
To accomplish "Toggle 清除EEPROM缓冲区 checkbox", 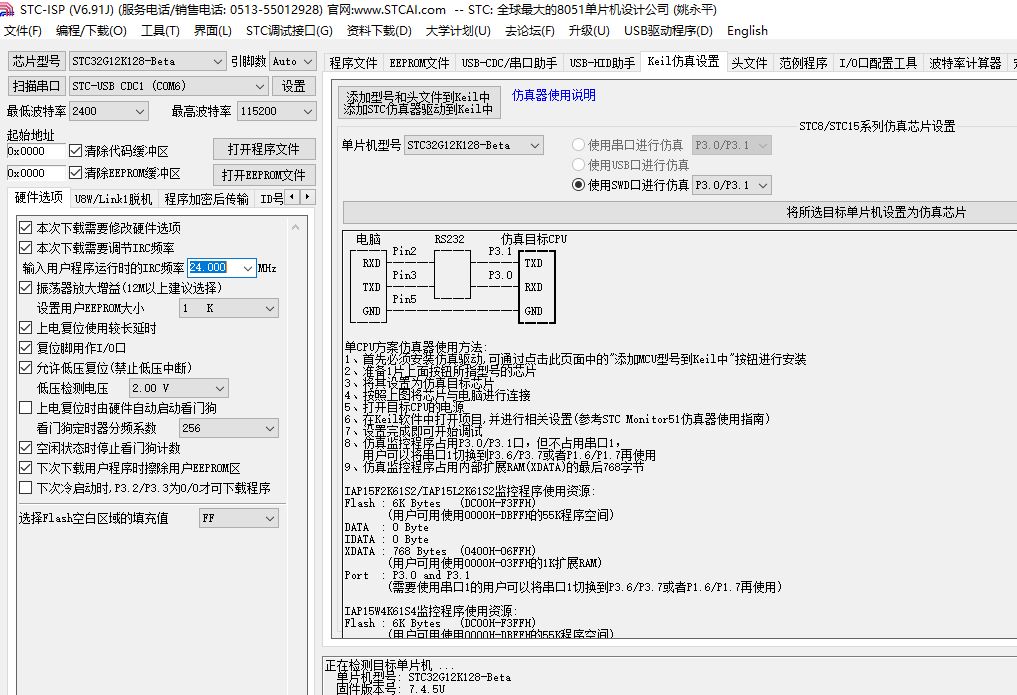I will click(x=76, y=173).
